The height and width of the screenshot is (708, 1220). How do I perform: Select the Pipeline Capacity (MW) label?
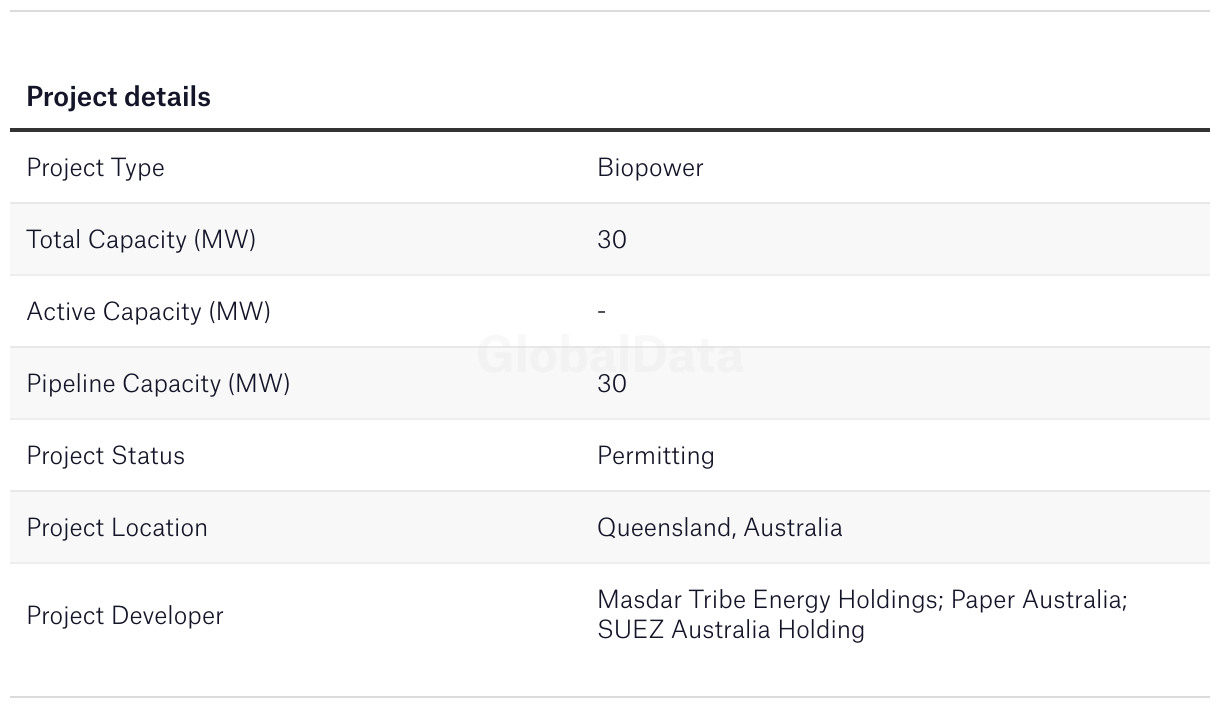[158, 384]
